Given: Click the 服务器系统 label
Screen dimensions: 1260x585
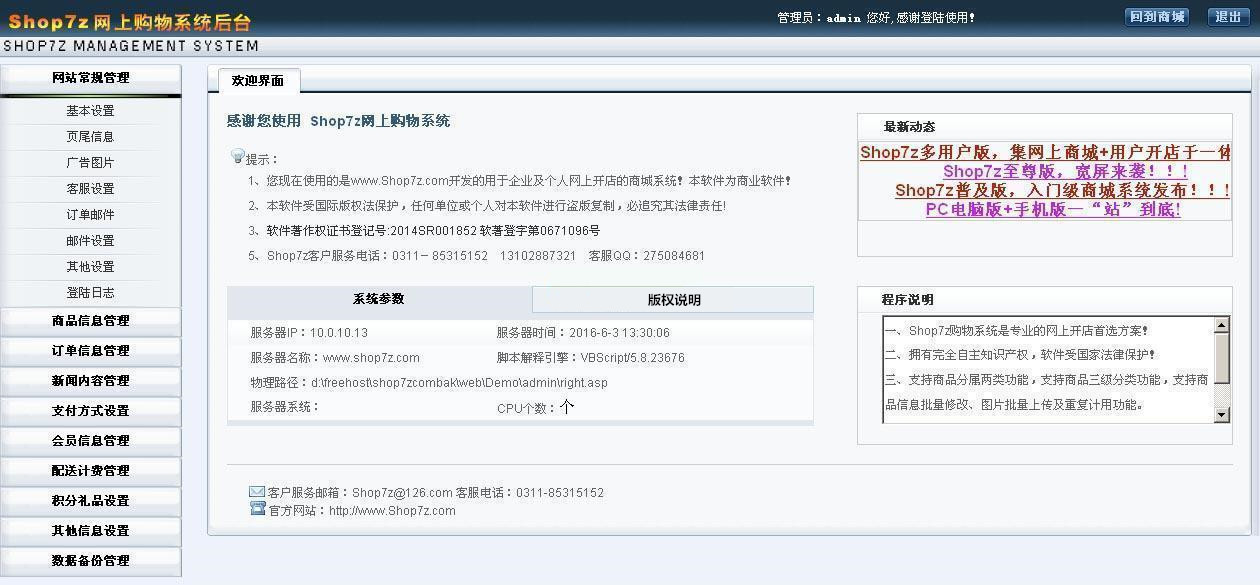Looking at the screenshot, I should point(285,407).
